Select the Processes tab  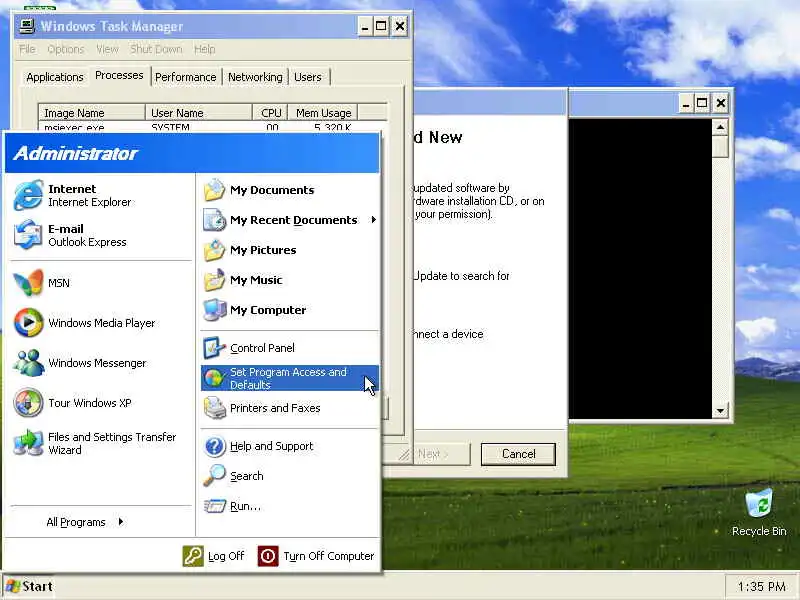pyautogui.click(x=119, y=75)
